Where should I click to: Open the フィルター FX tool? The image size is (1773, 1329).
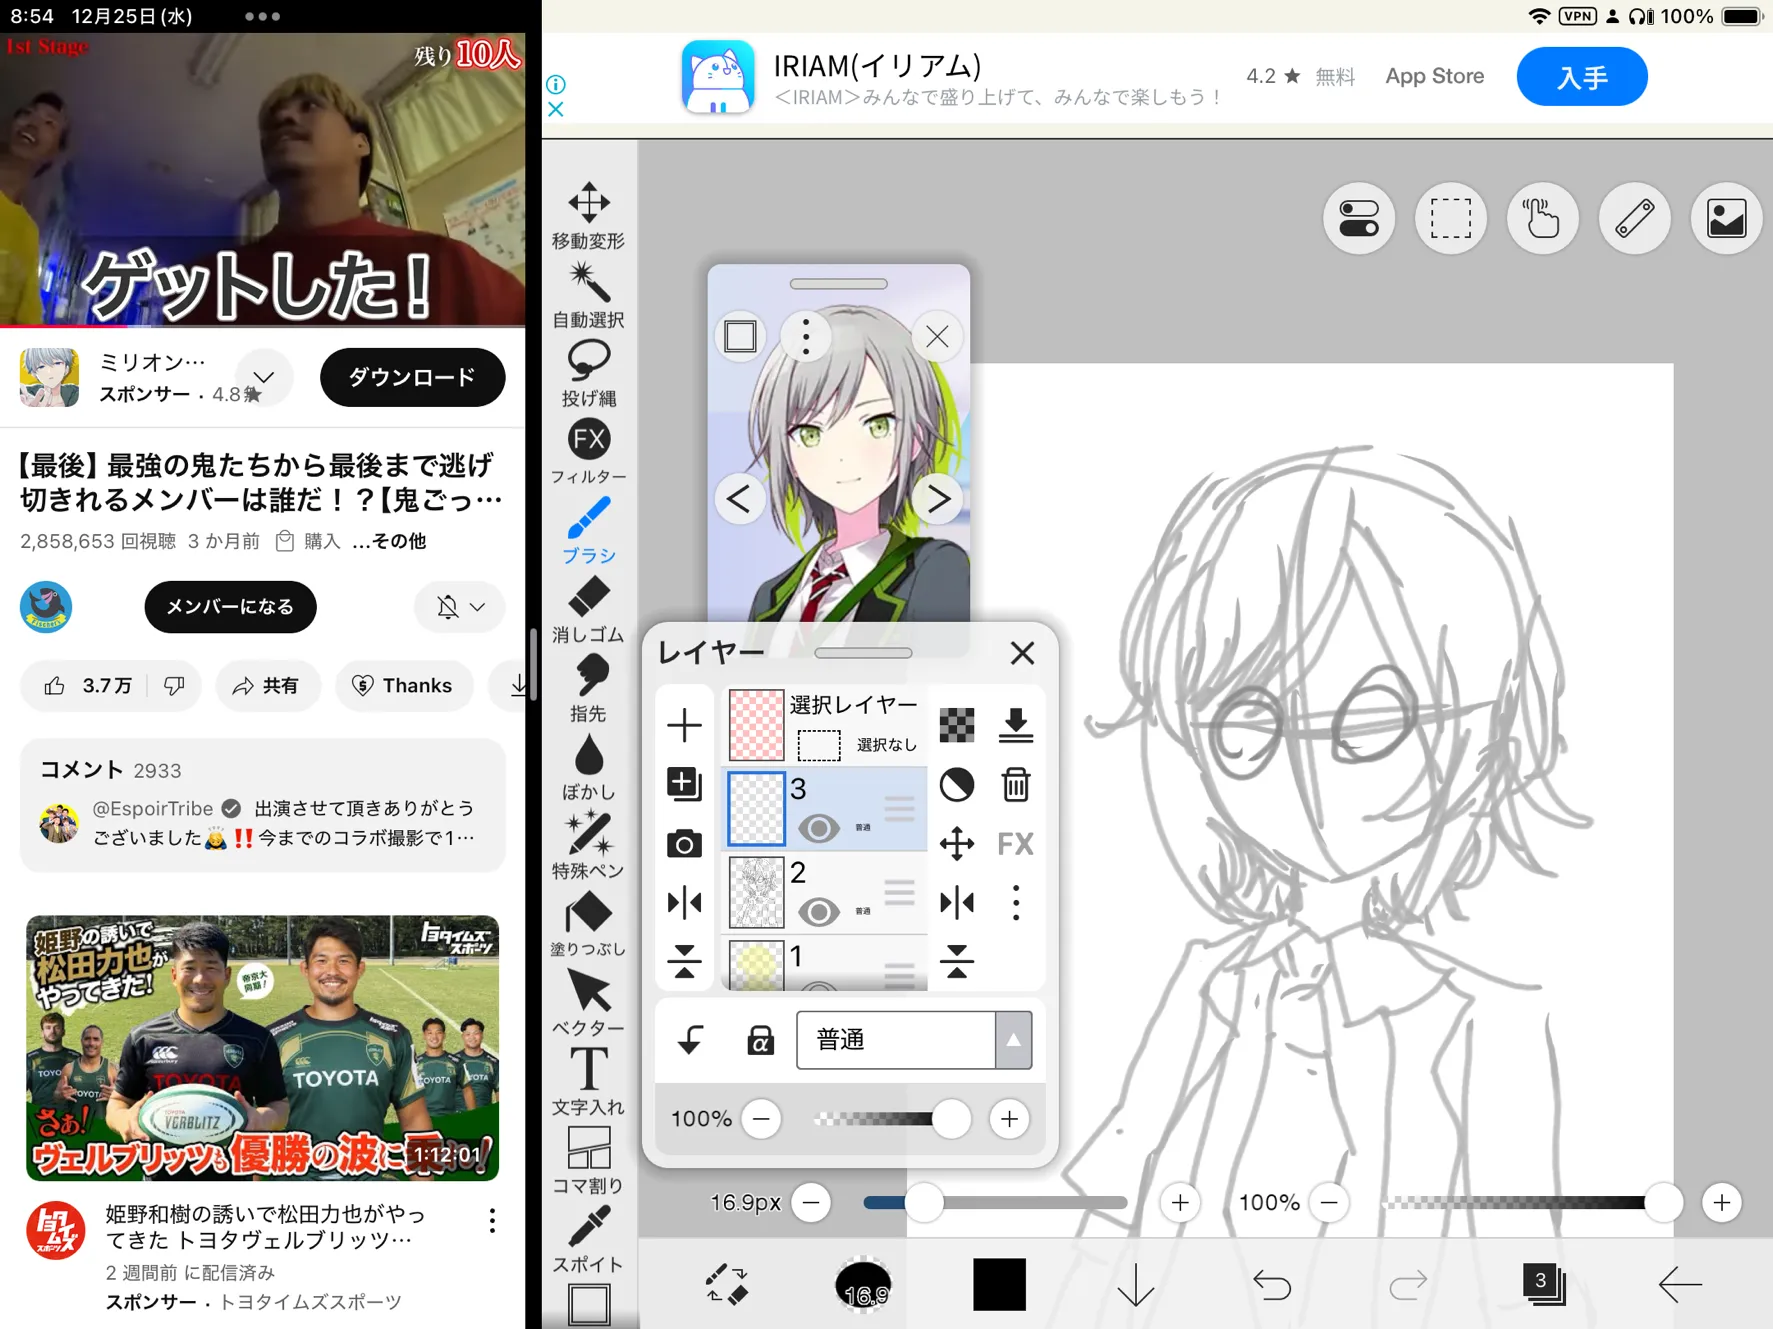click(x=589, y=452)
